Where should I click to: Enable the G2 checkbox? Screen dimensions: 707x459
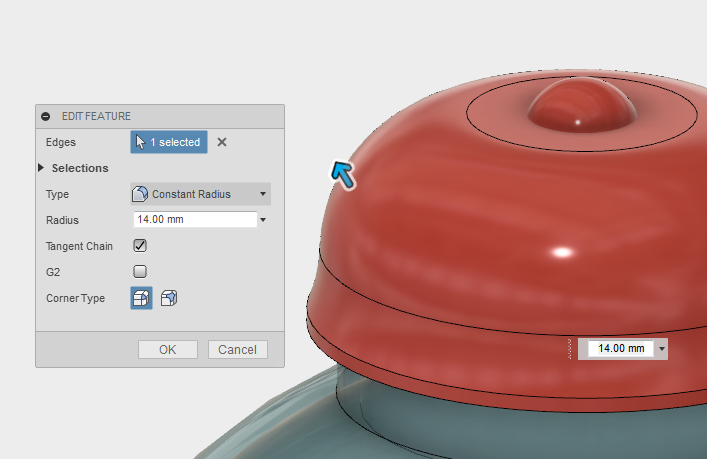coord(140,271)
